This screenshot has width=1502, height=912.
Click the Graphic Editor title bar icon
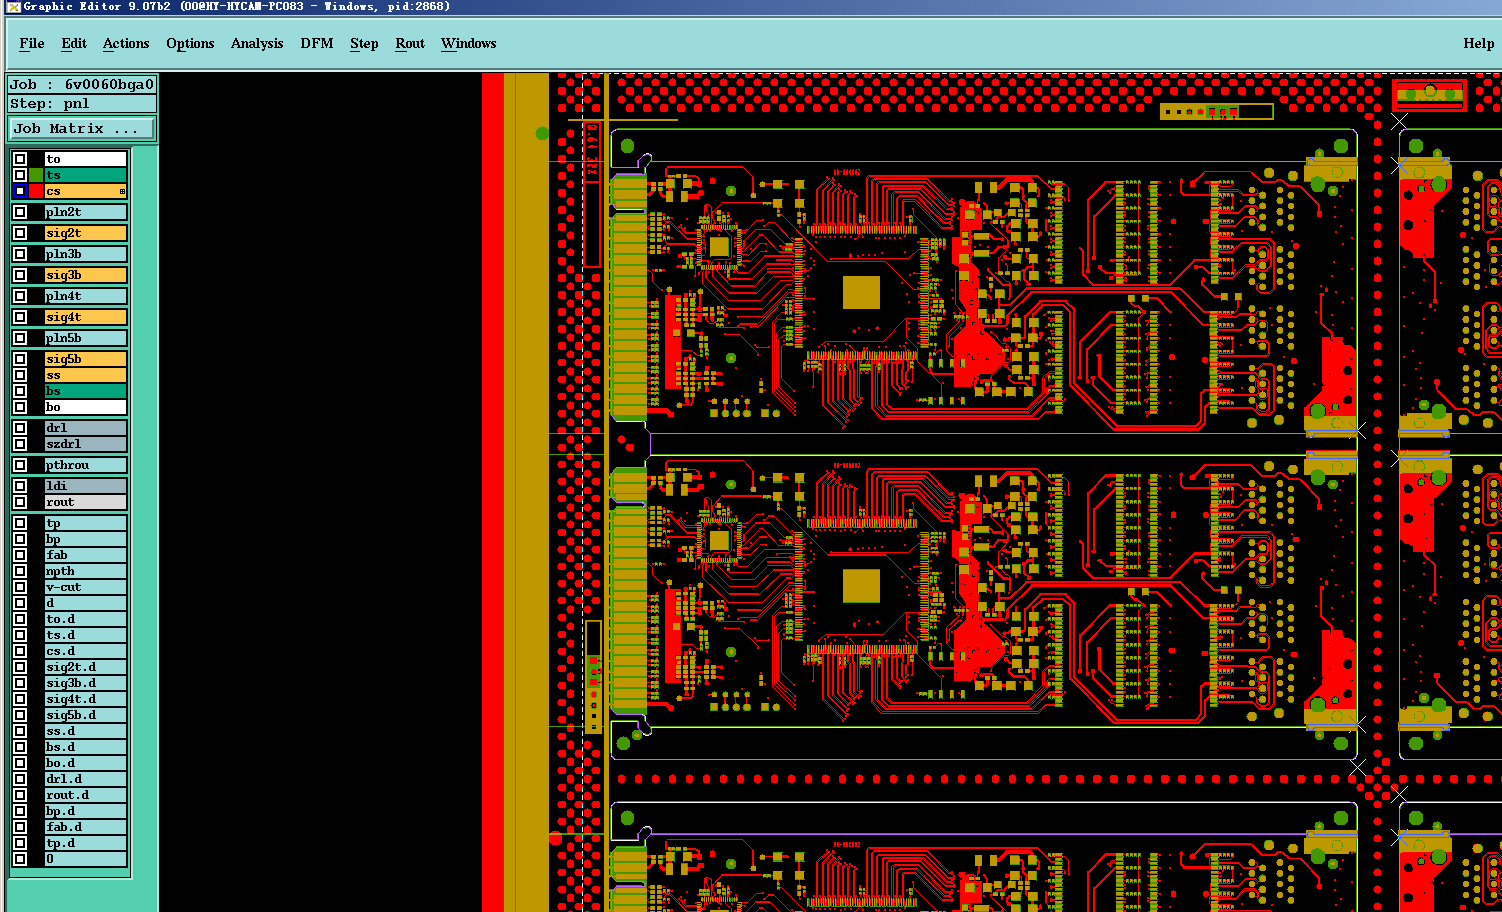pos(12,6)
